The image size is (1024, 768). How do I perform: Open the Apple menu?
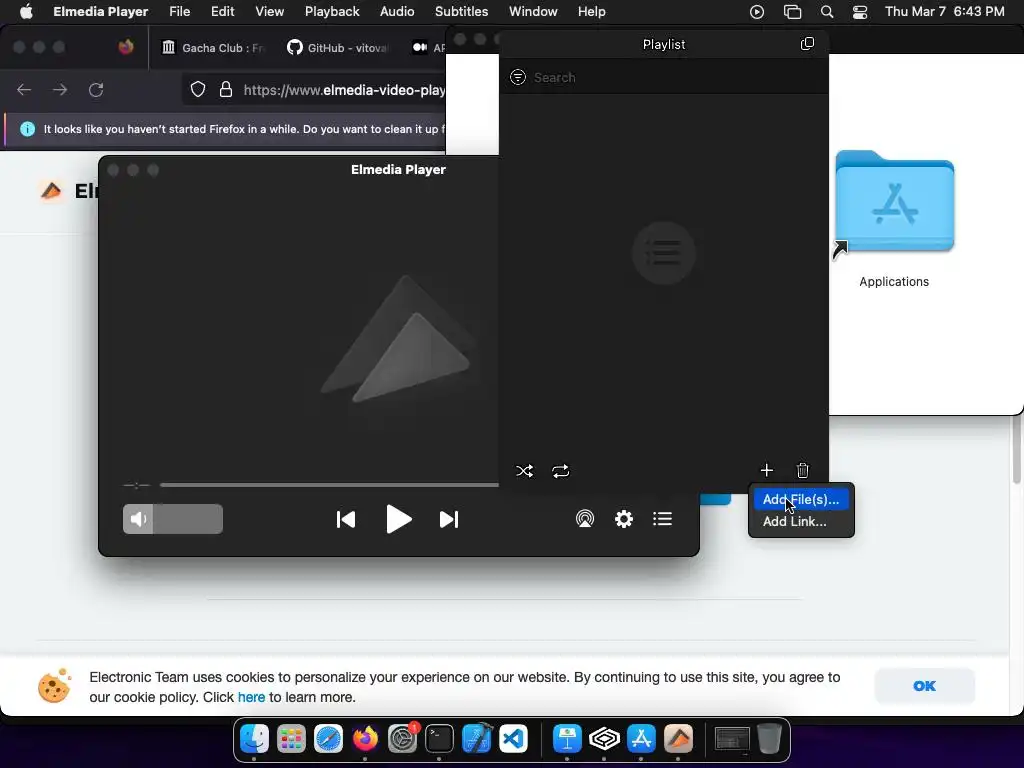26,12
